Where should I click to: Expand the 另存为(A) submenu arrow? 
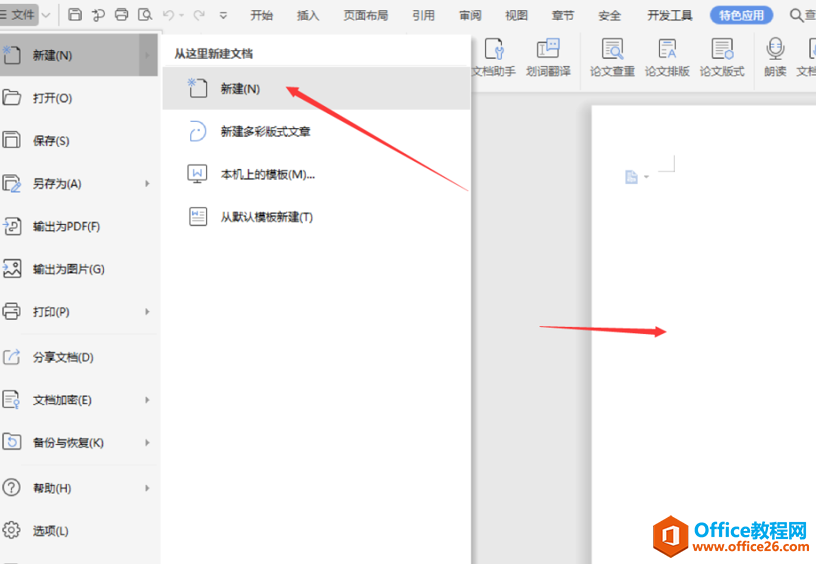click(x=147, y=184)
